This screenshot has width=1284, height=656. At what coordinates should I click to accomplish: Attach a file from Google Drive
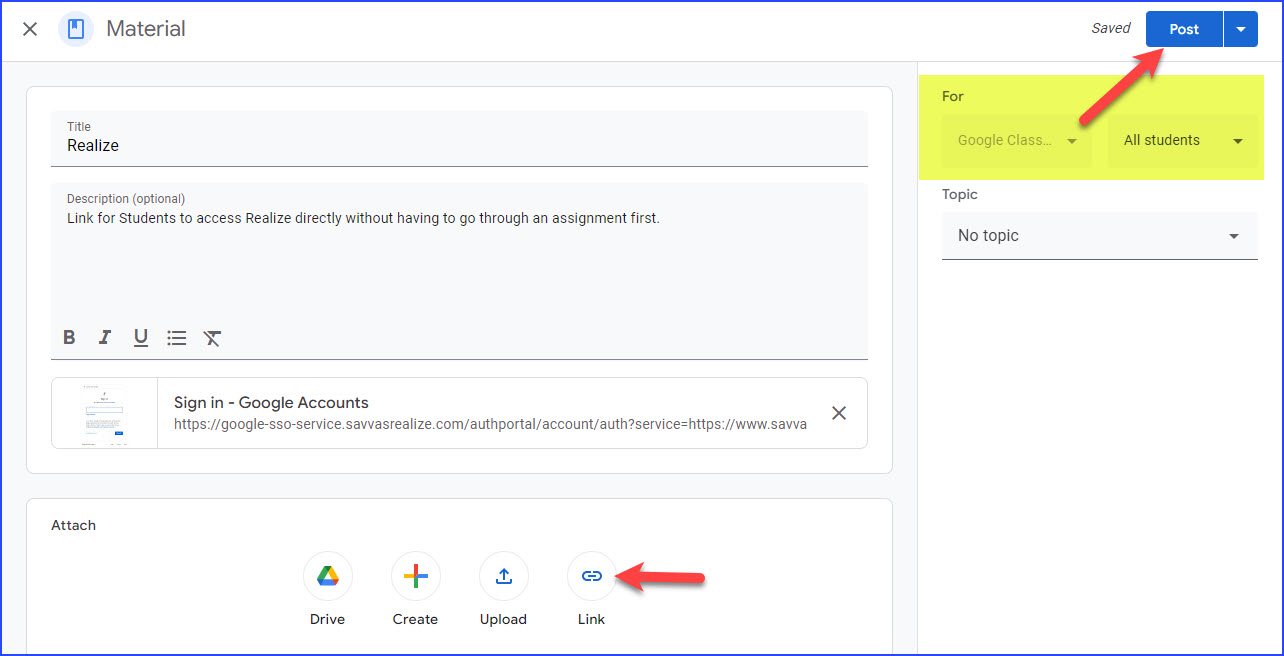point(327,576)
